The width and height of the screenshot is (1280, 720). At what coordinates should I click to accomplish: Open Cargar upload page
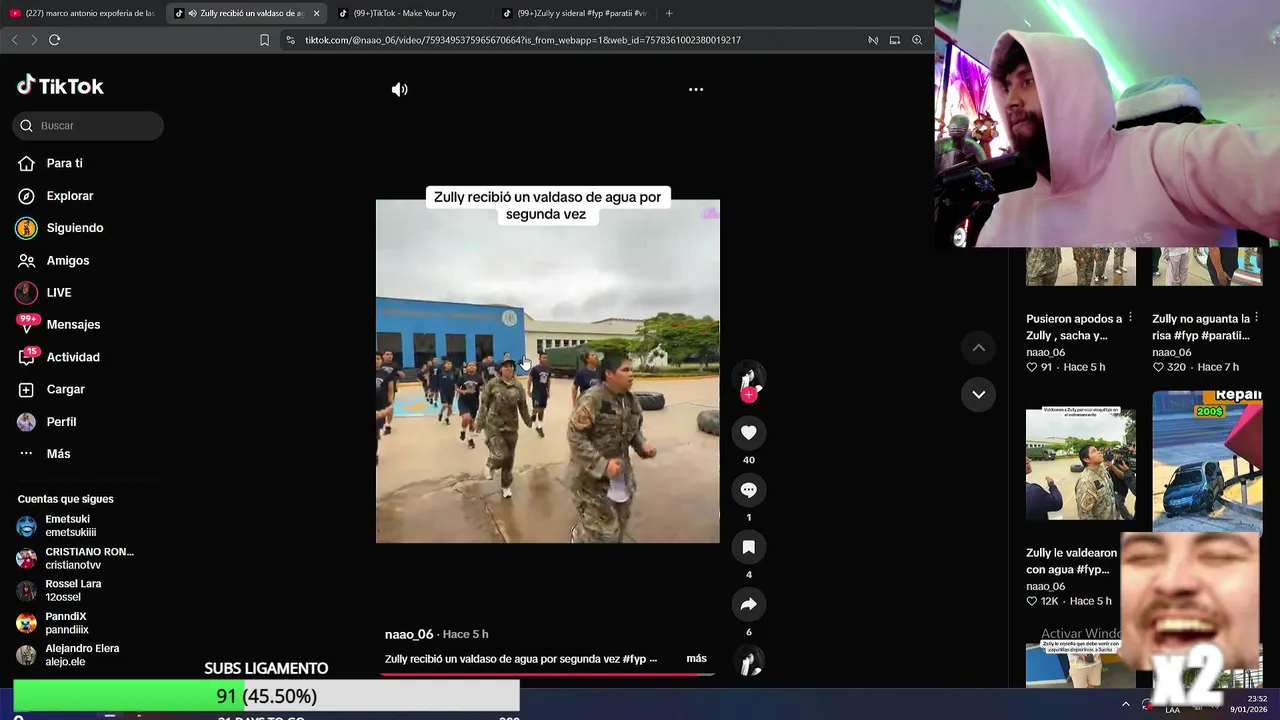point(65,389)
